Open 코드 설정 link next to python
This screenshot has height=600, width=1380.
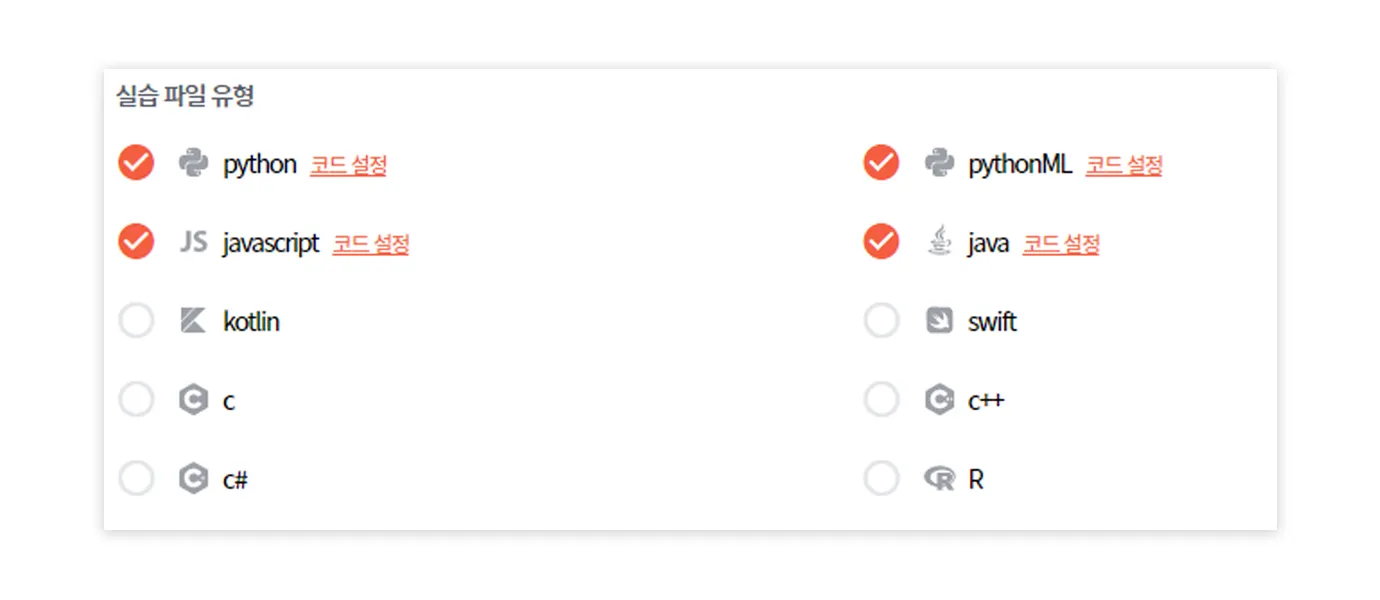click(348, 165)
